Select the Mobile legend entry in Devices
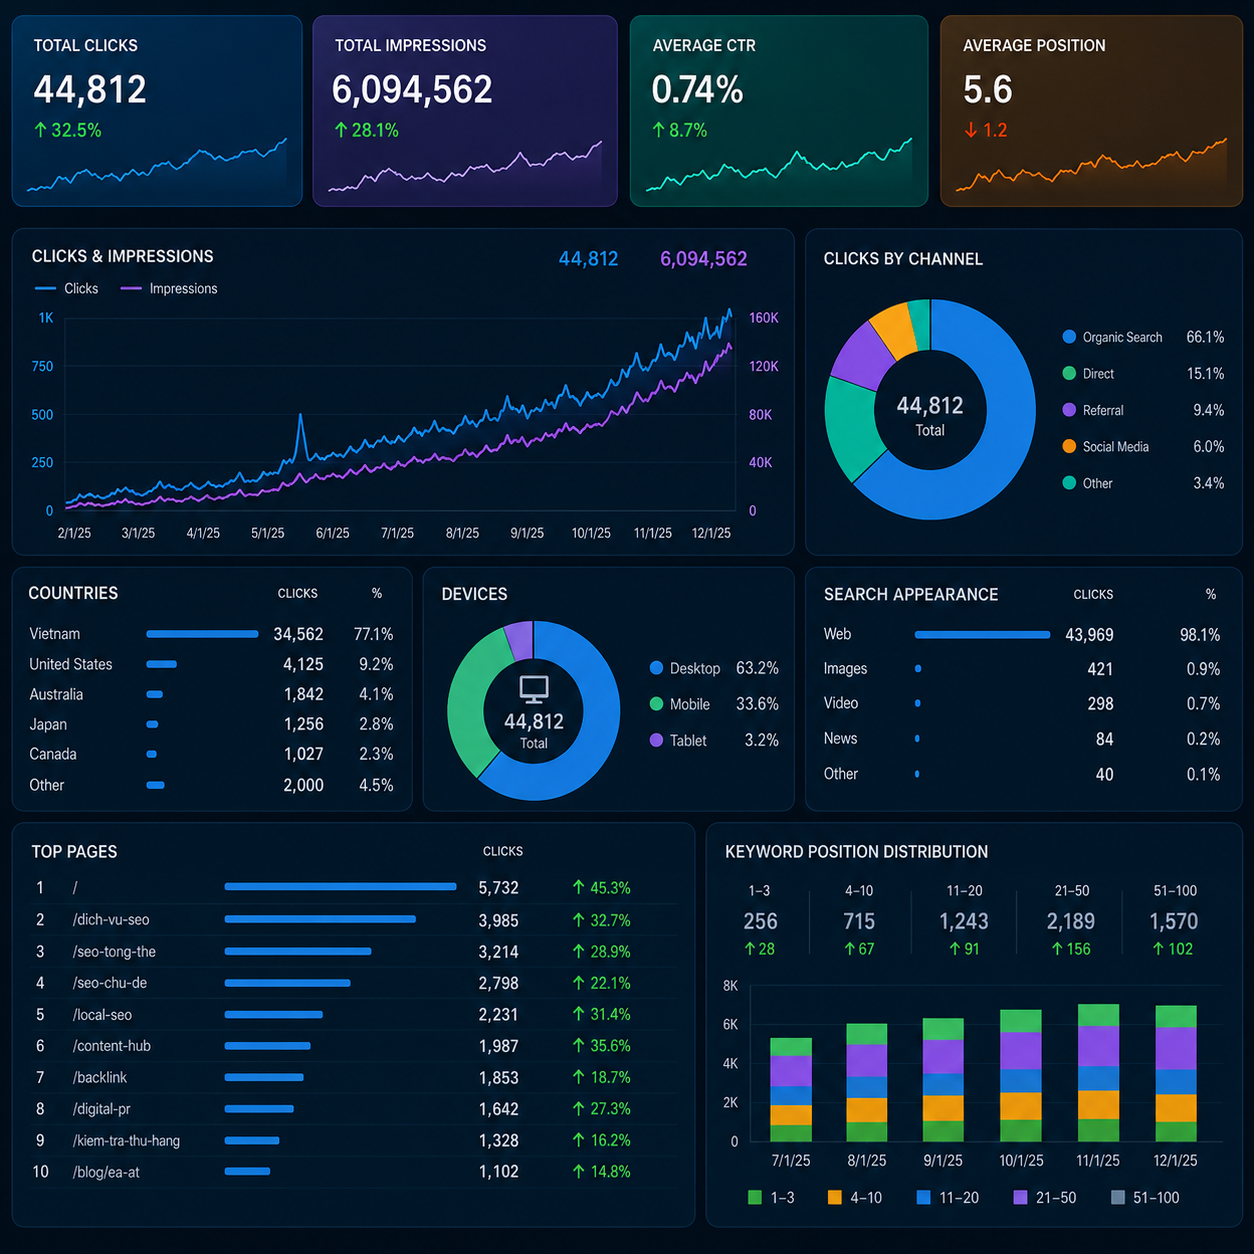 [680, 704]
